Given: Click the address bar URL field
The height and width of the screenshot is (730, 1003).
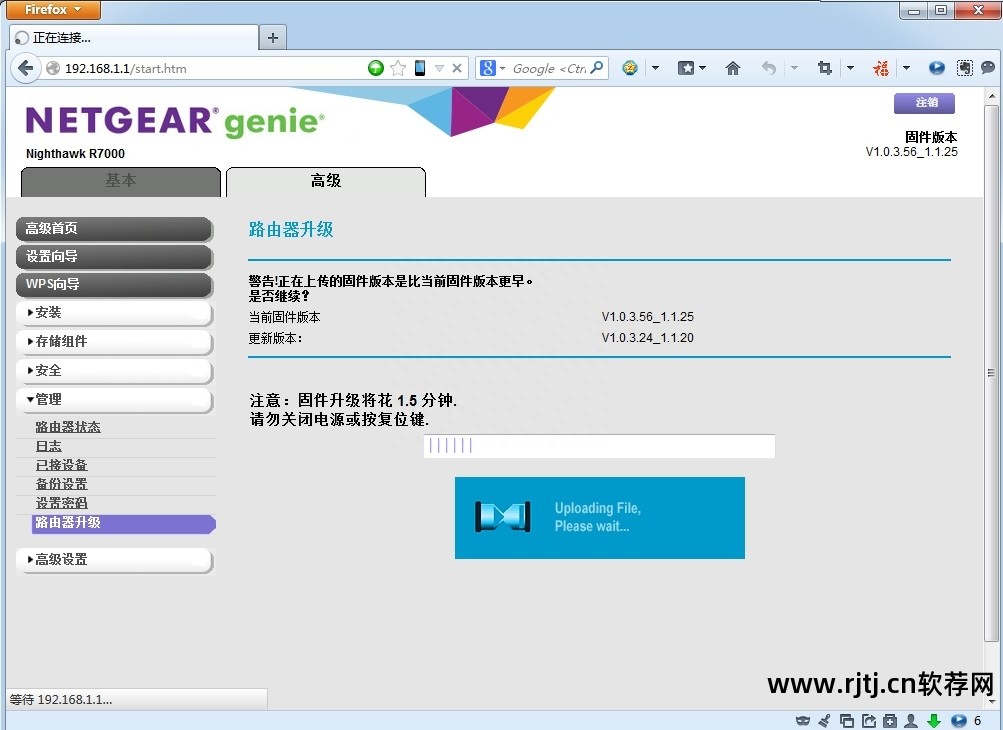Looking at the screenshot, I should [x=210, y=68].
